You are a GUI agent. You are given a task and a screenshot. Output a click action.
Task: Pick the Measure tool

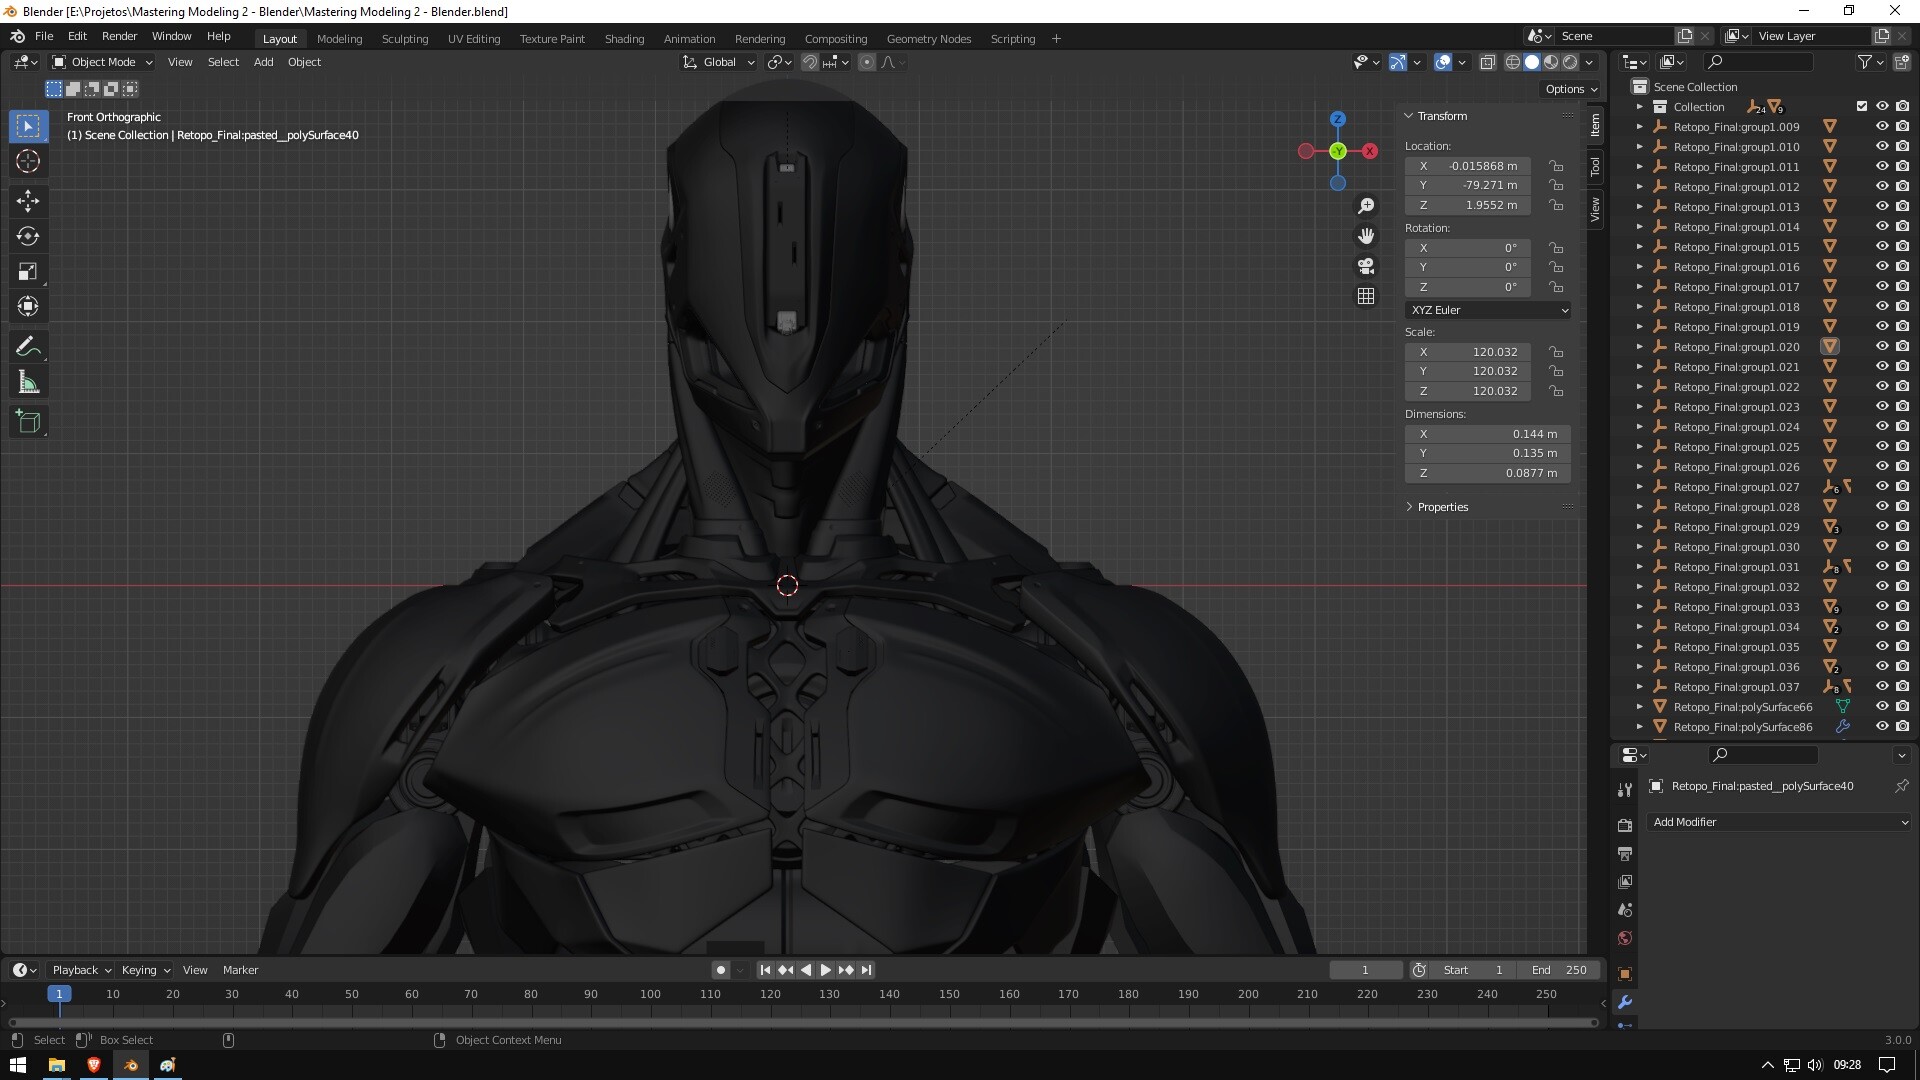pos(28,381)
